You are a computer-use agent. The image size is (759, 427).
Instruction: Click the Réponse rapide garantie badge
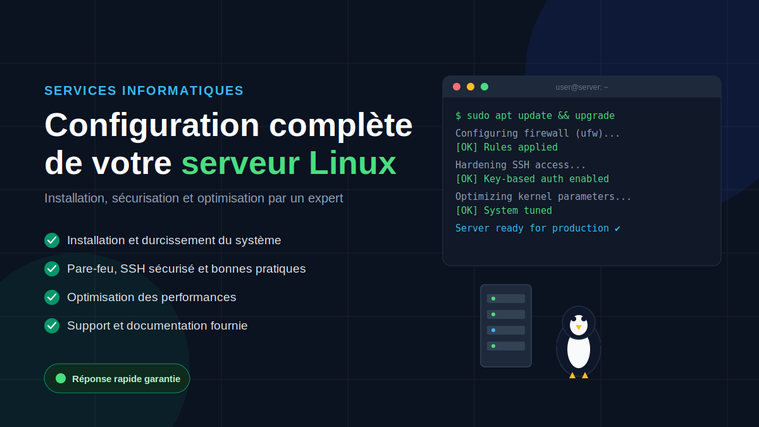click(117, 379)
